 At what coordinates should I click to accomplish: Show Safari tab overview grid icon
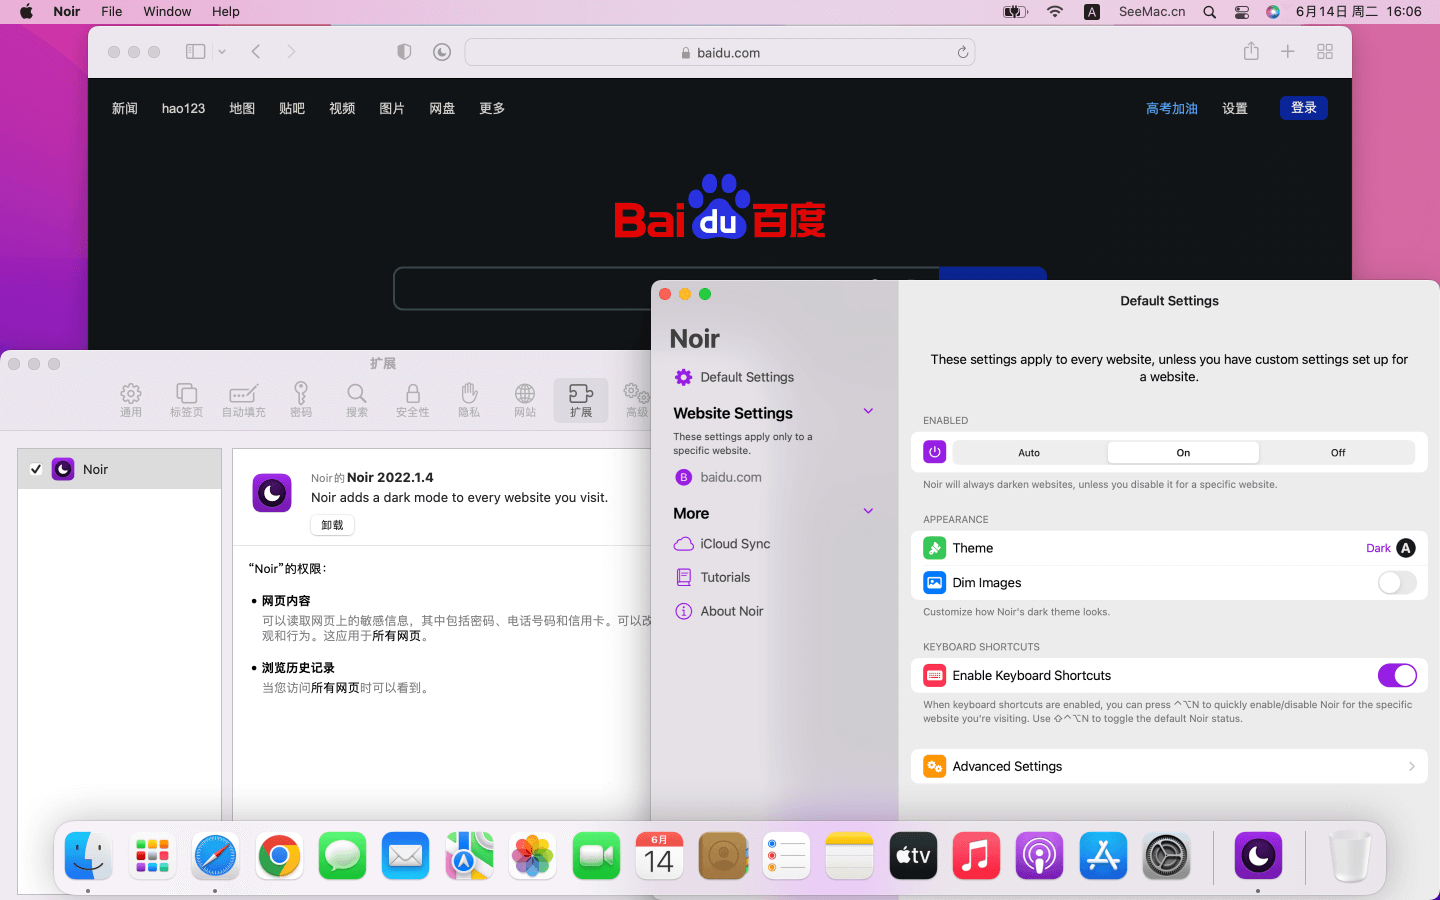point(1325,52)
